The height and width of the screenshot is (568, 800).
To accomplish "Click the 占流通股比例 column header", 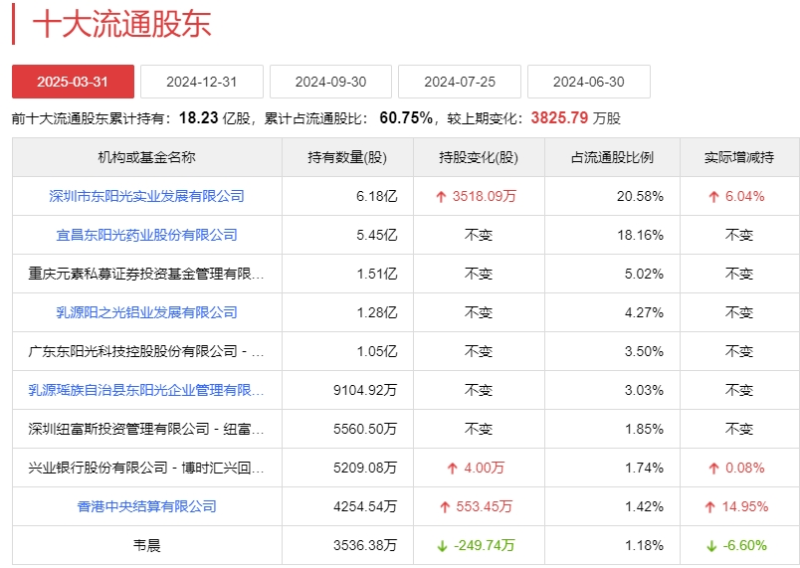I will (x=612, y=157).
